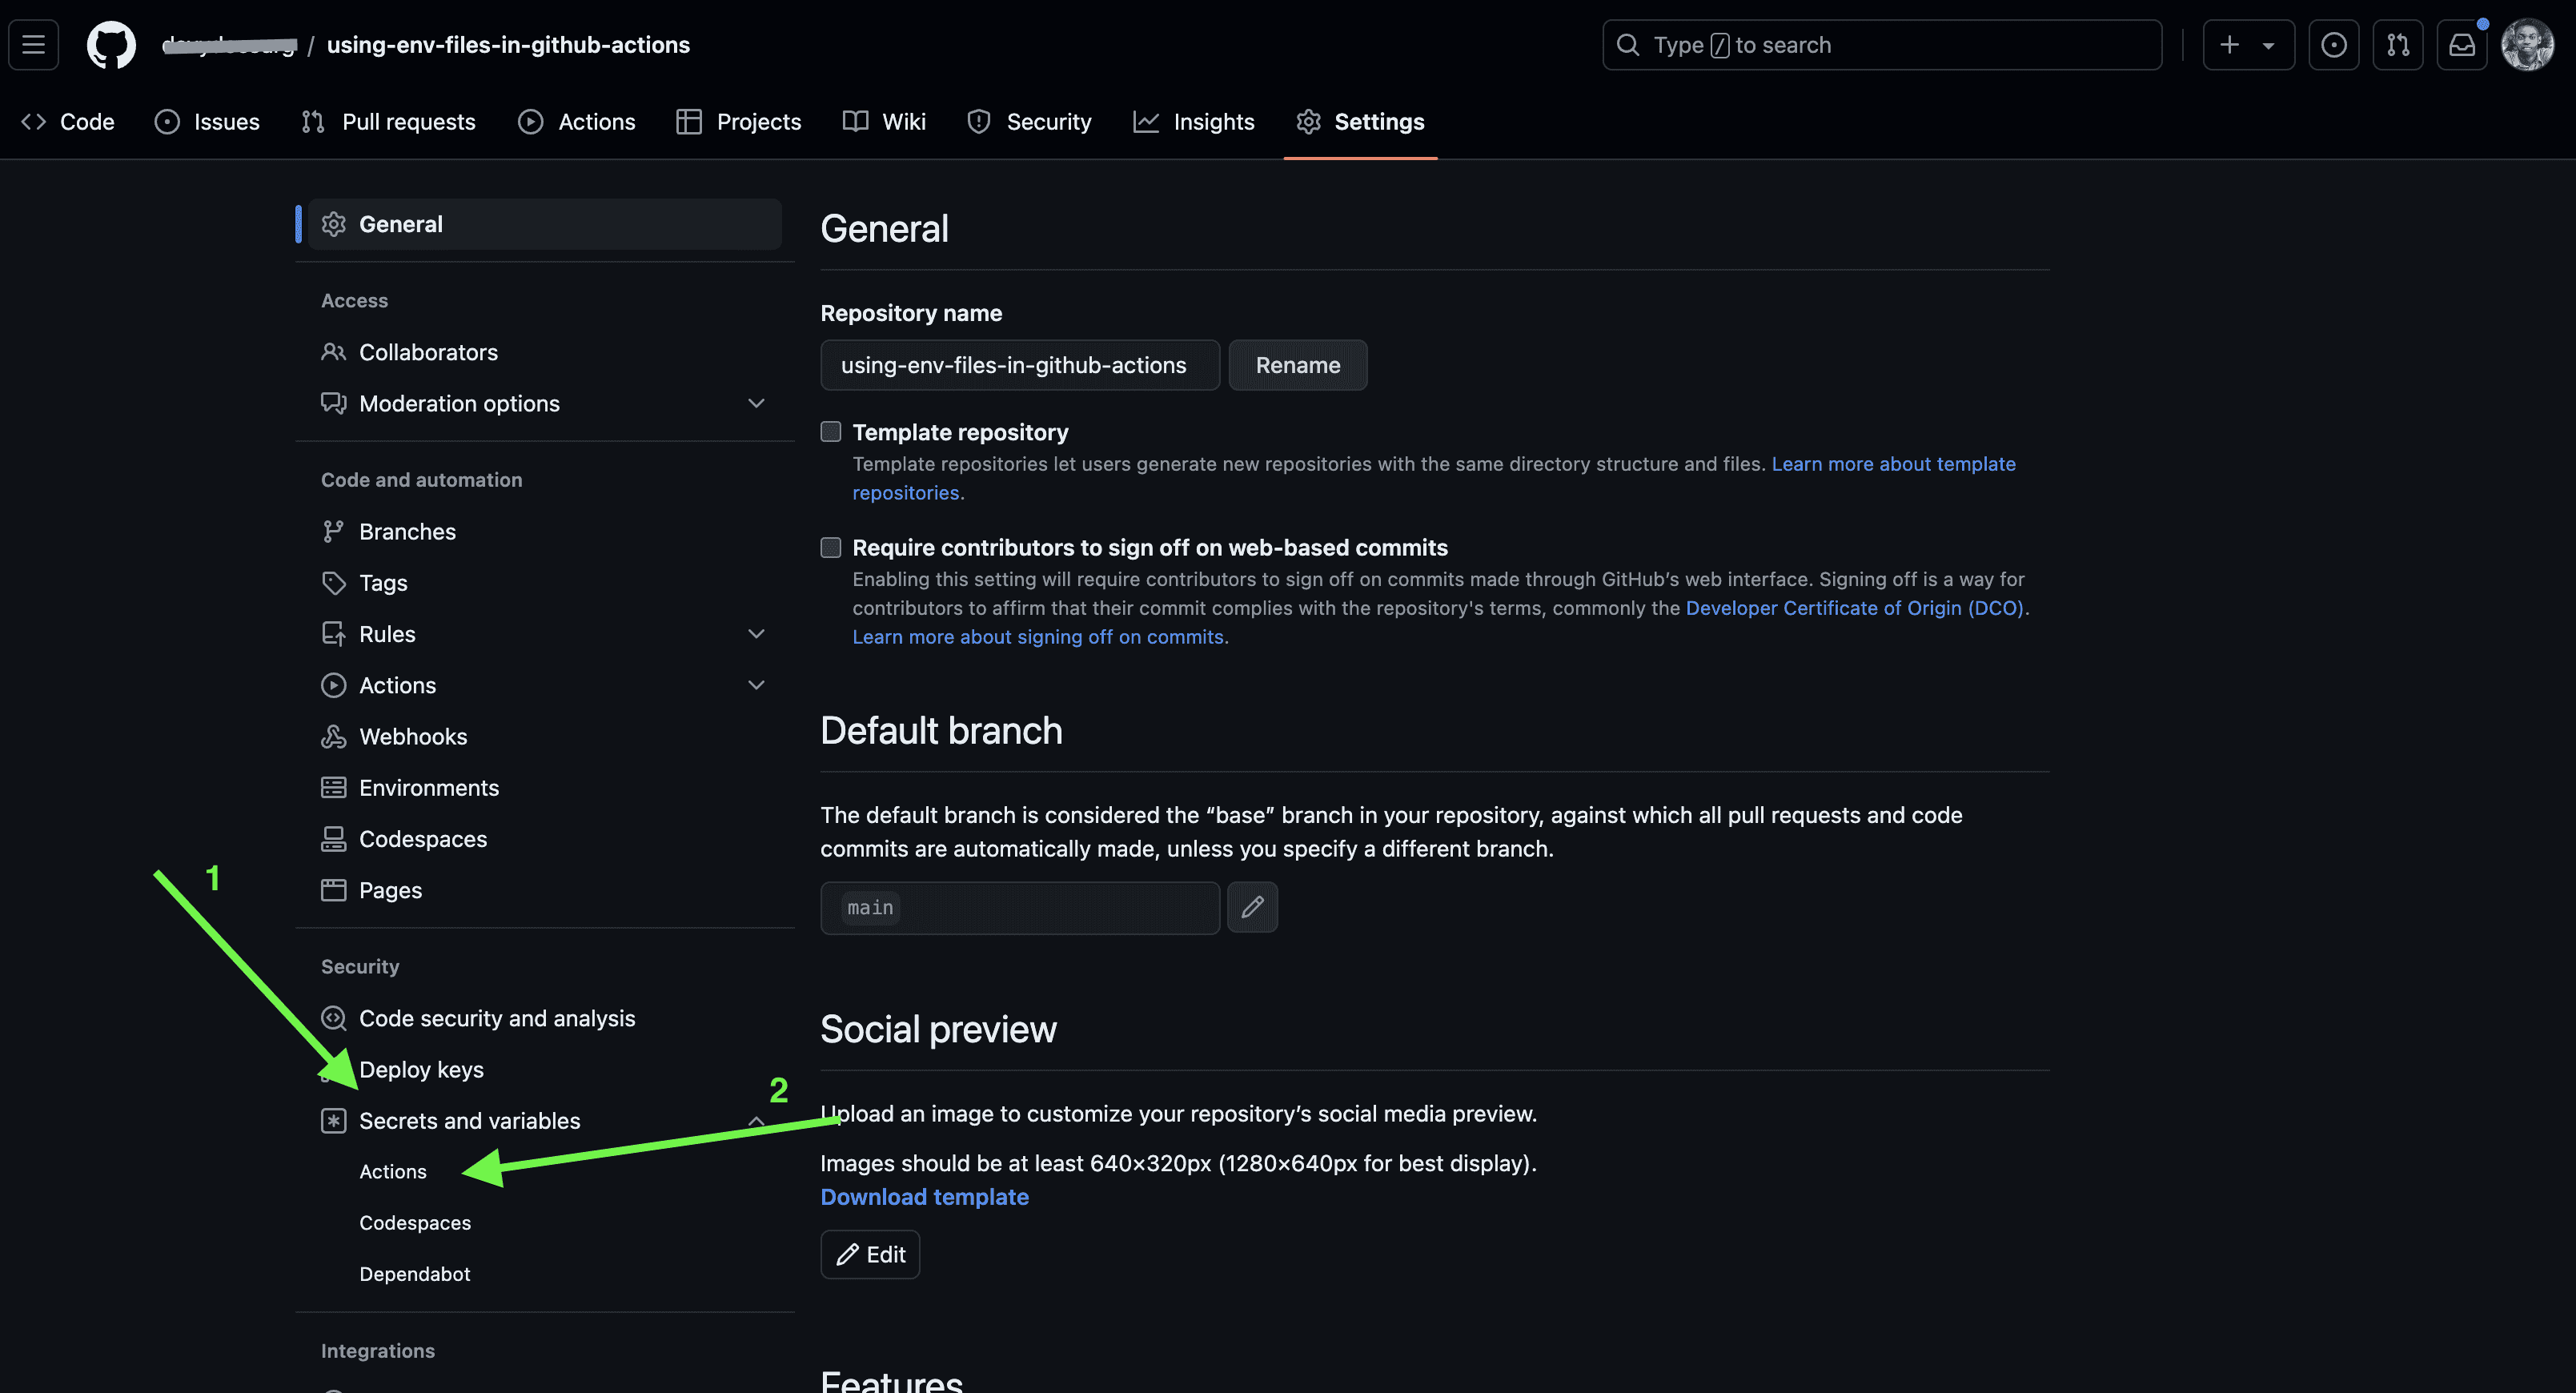
Task: Click the General gear icon in sidebar
Action: click(333, 224)
